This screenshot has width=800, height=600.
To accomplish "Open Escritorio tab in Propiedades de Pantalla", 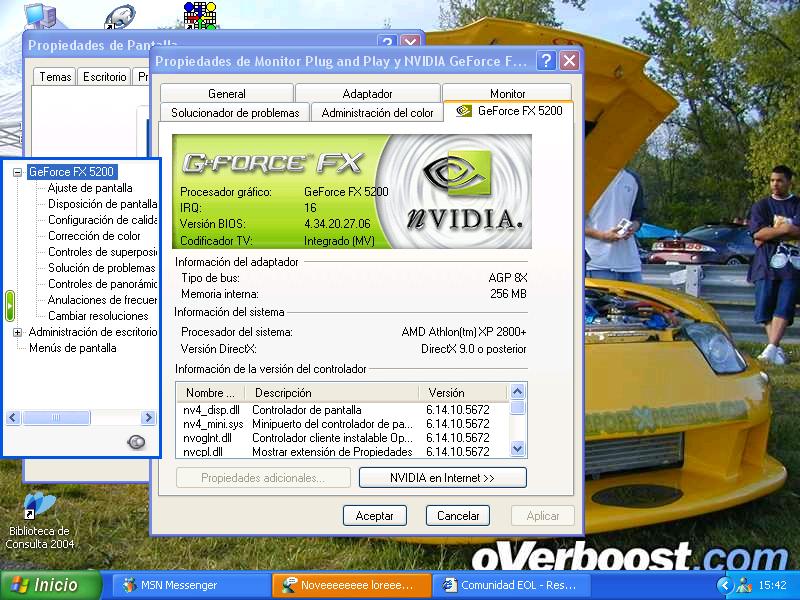I will pos(105,77).
